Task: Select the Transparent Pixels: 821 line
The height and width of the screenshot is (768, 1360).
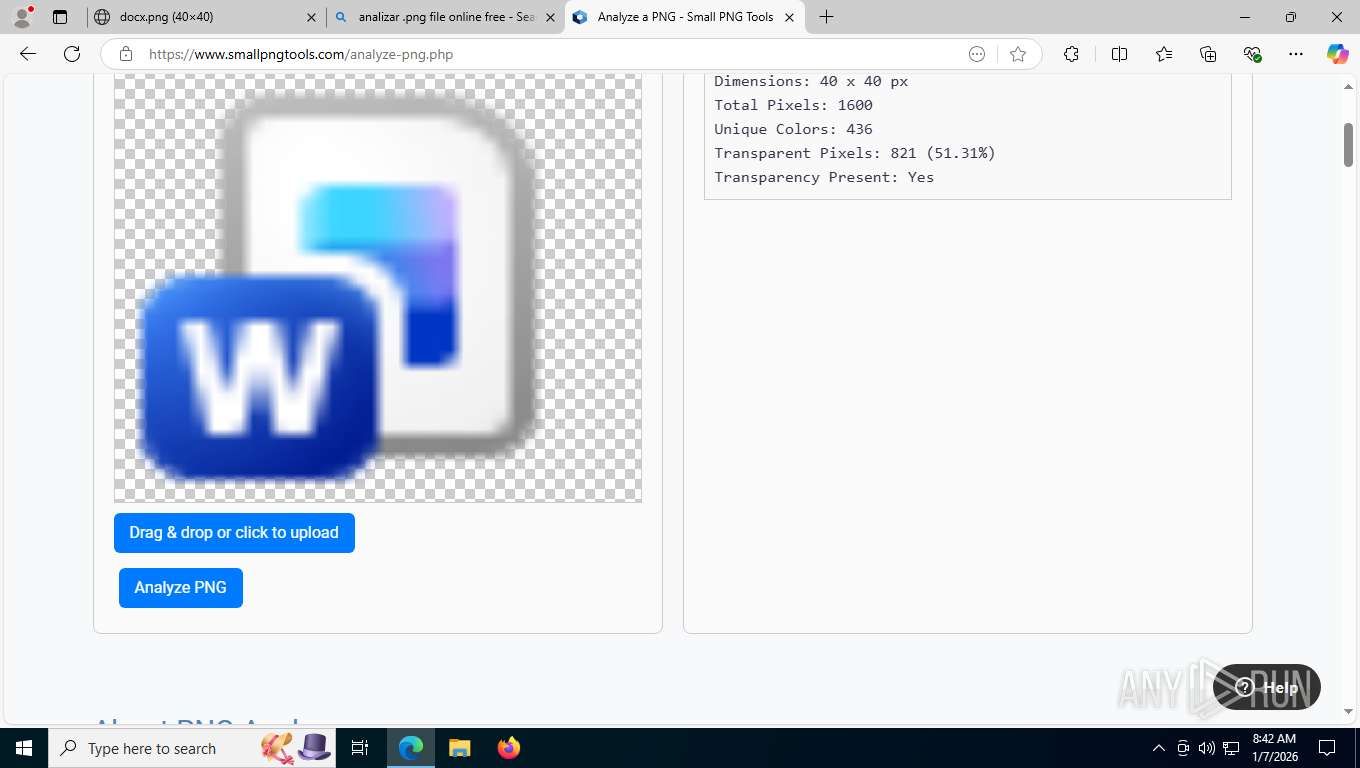Action: (x=855, y=153)
